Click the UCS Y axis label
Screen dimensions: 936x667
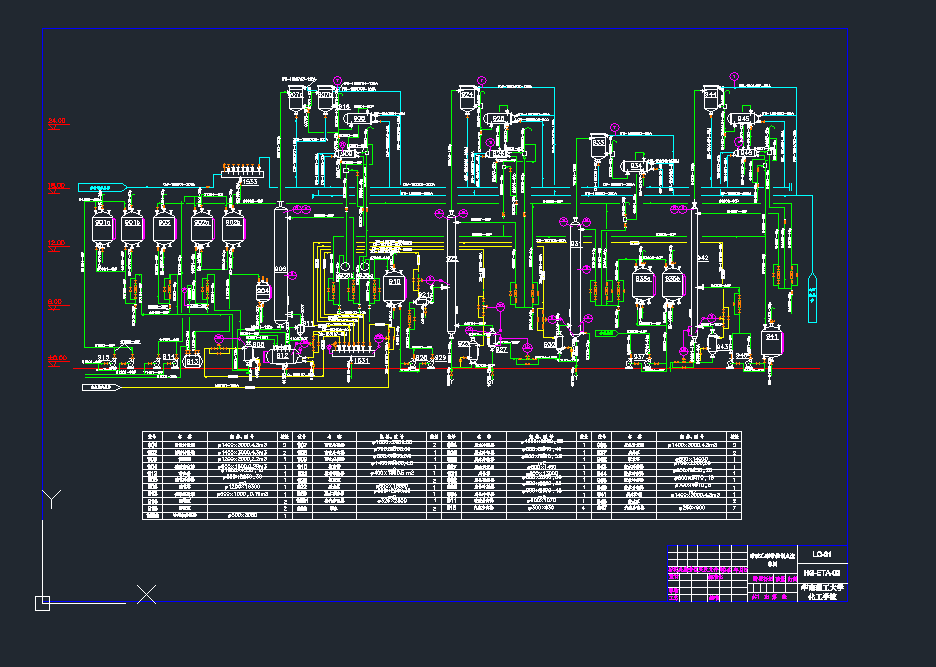tap(52, 498)
